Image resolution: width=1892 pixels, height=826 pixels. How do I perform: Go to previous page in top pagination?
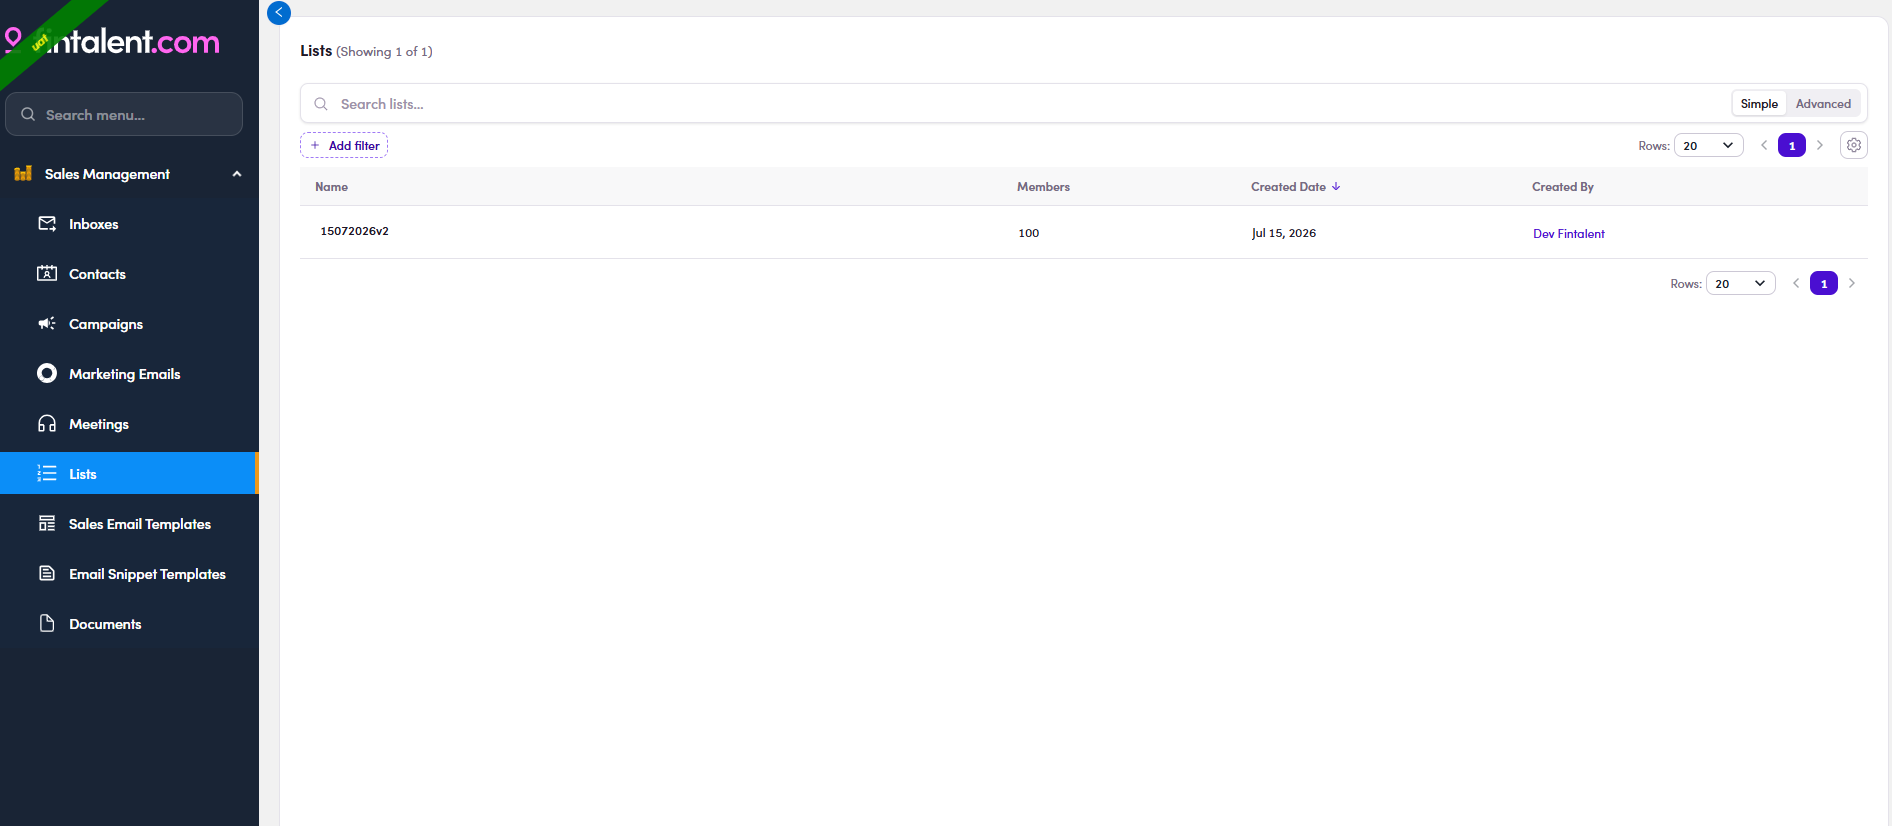tap(1764, 145)
